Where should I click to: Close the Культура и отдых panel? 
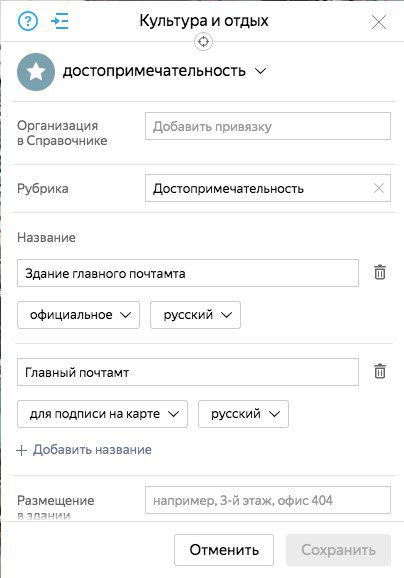tap(379, 22)
